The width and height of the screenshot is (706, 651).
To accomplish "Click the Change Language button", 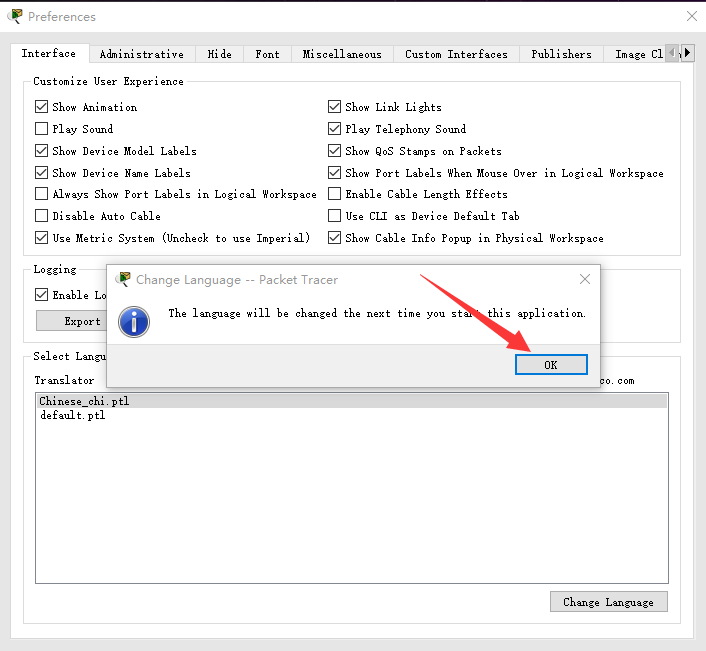I will [x=609, y=602].
